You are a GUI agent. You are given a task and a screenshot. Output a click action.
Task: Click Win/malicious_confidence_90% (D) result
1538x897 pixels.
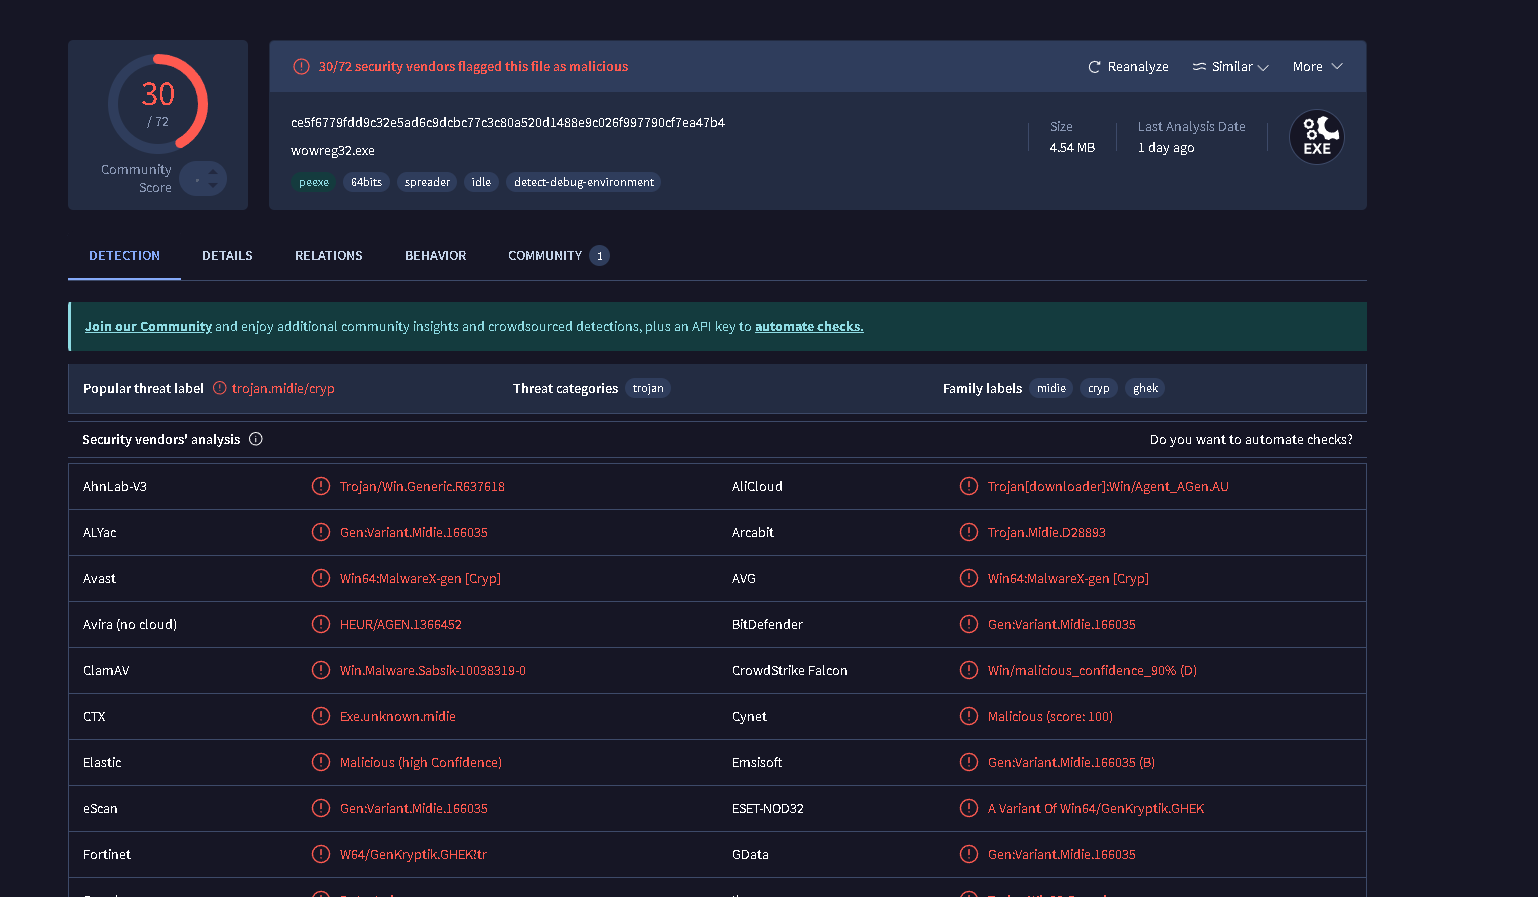(x=1092, y=671)
